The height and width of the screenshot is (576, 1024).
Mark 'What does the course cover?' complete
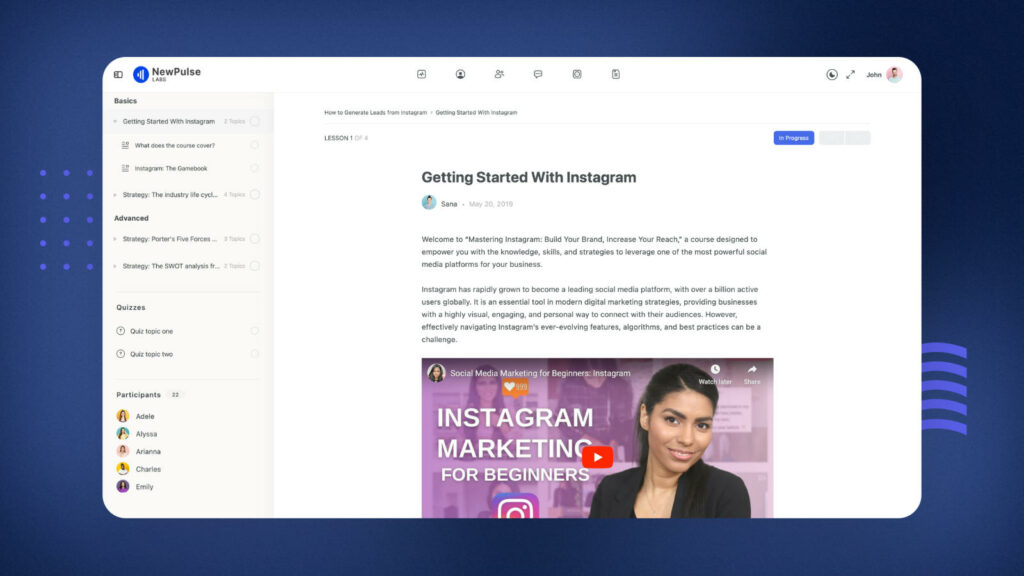click(x=254, y=145)
